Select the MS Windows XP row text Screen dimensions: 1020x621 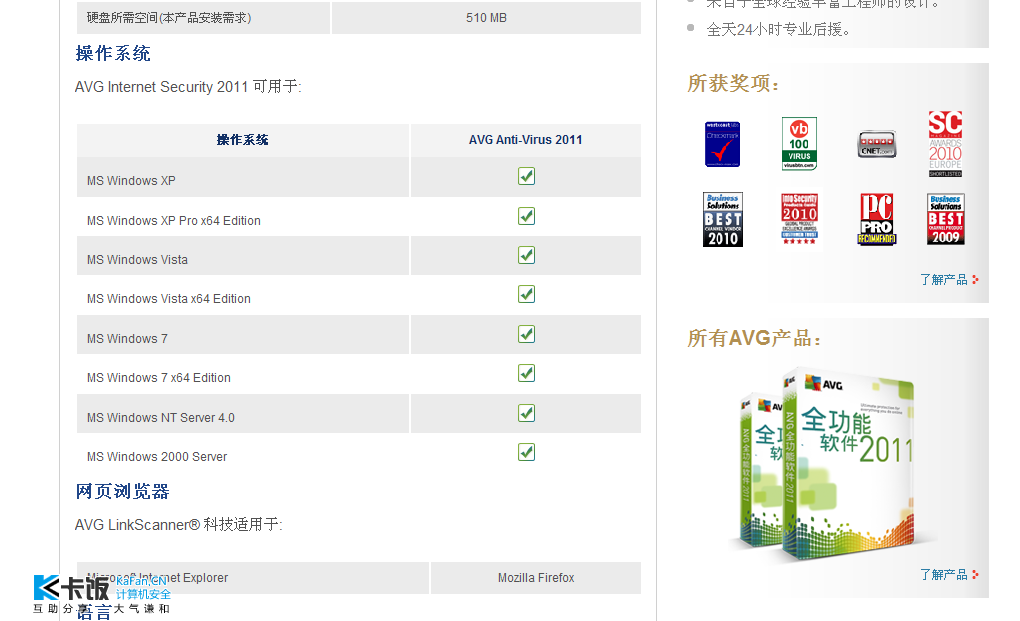pos(131,181)
